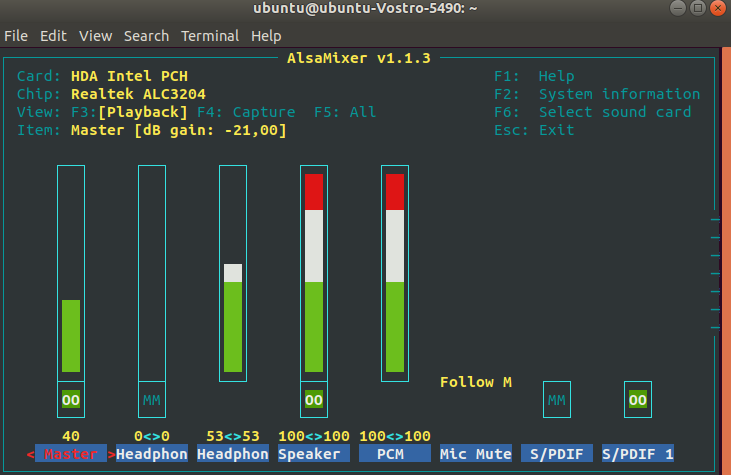This screenshot has height=475, width=731.
Task: Click the window title ubuntu@ubuntu-Vostro-5490
Action: point(365,8)
